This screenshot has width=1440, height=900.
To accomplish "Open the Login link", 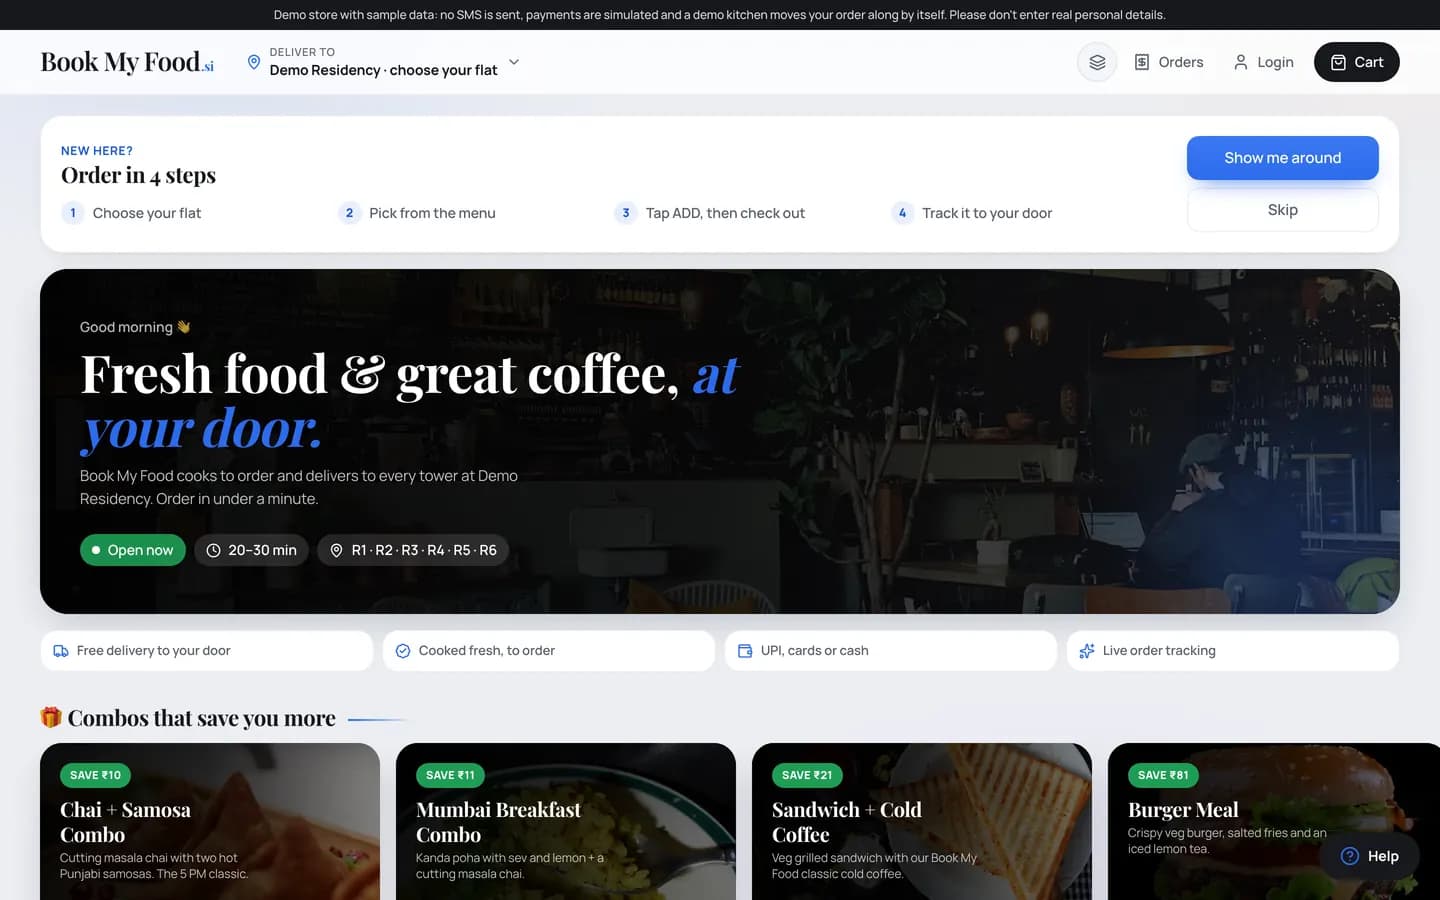I will [x=1263, y=62].
